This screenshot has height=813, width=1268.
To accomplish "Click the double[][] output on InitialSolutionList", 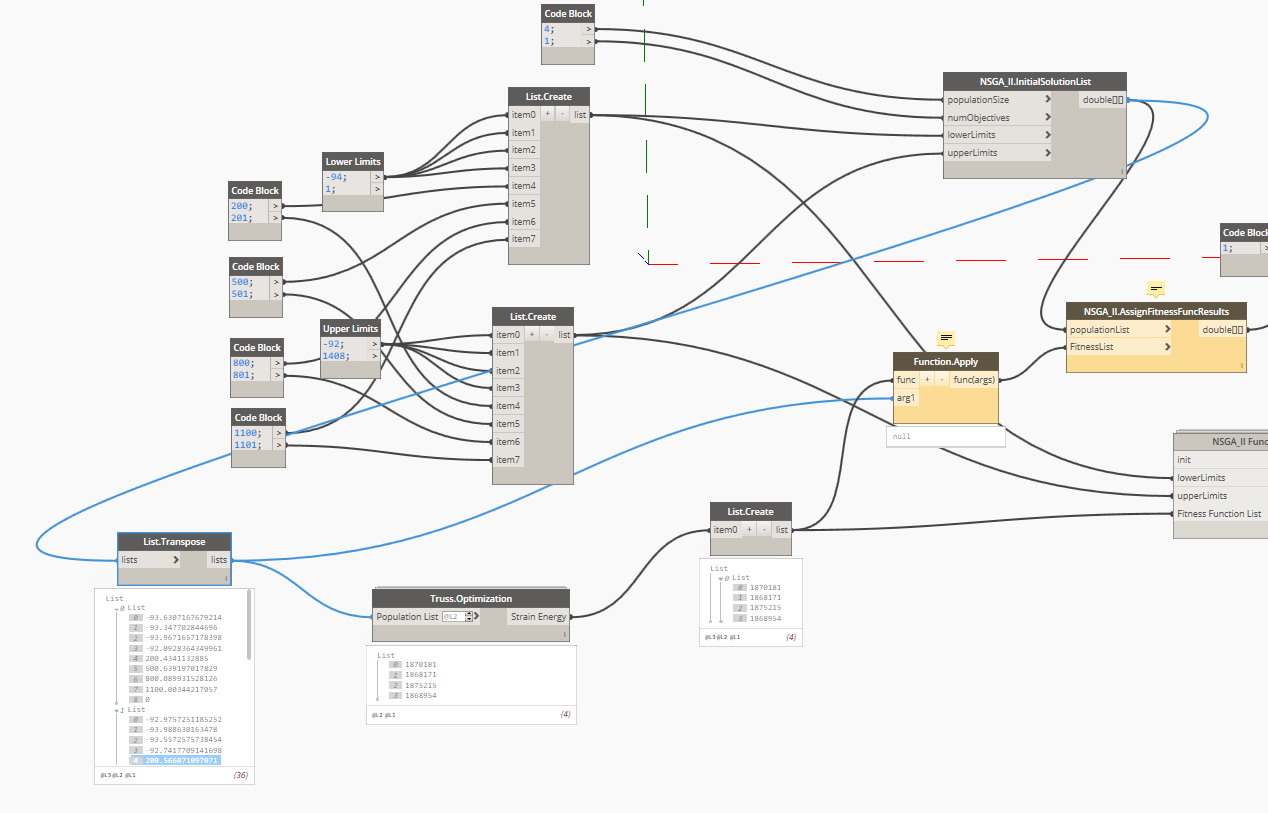I will pyautogui.click(x=1103, y=100).
